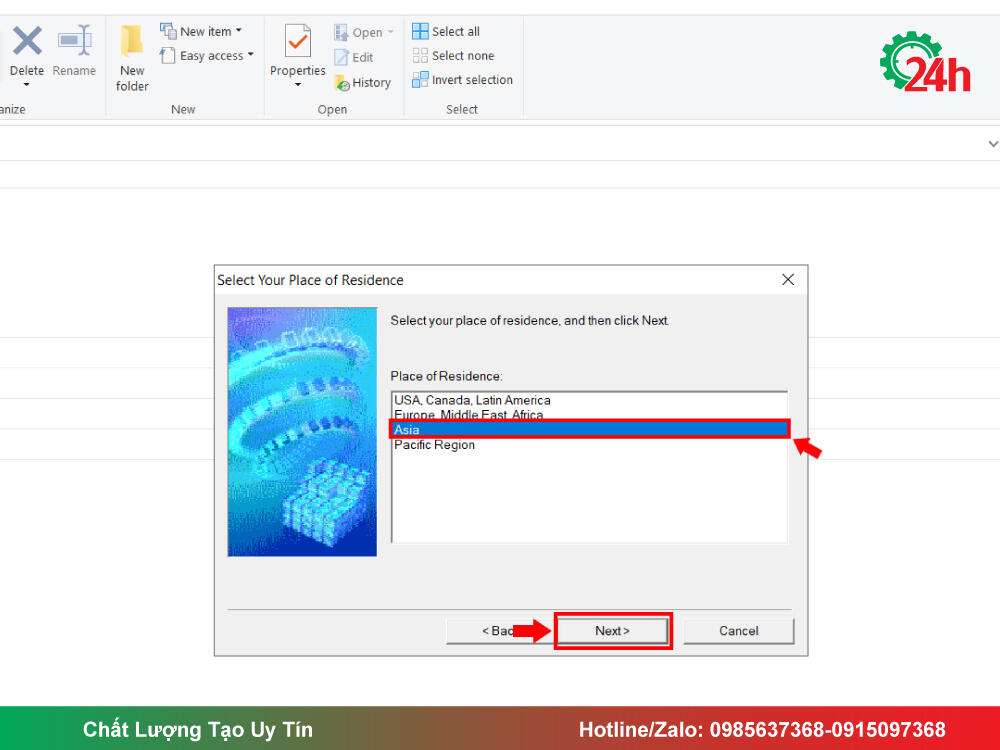Select 'Pacific Region' in the residence list
Viewport: 1000px width, 750px height.
[589, 445]
